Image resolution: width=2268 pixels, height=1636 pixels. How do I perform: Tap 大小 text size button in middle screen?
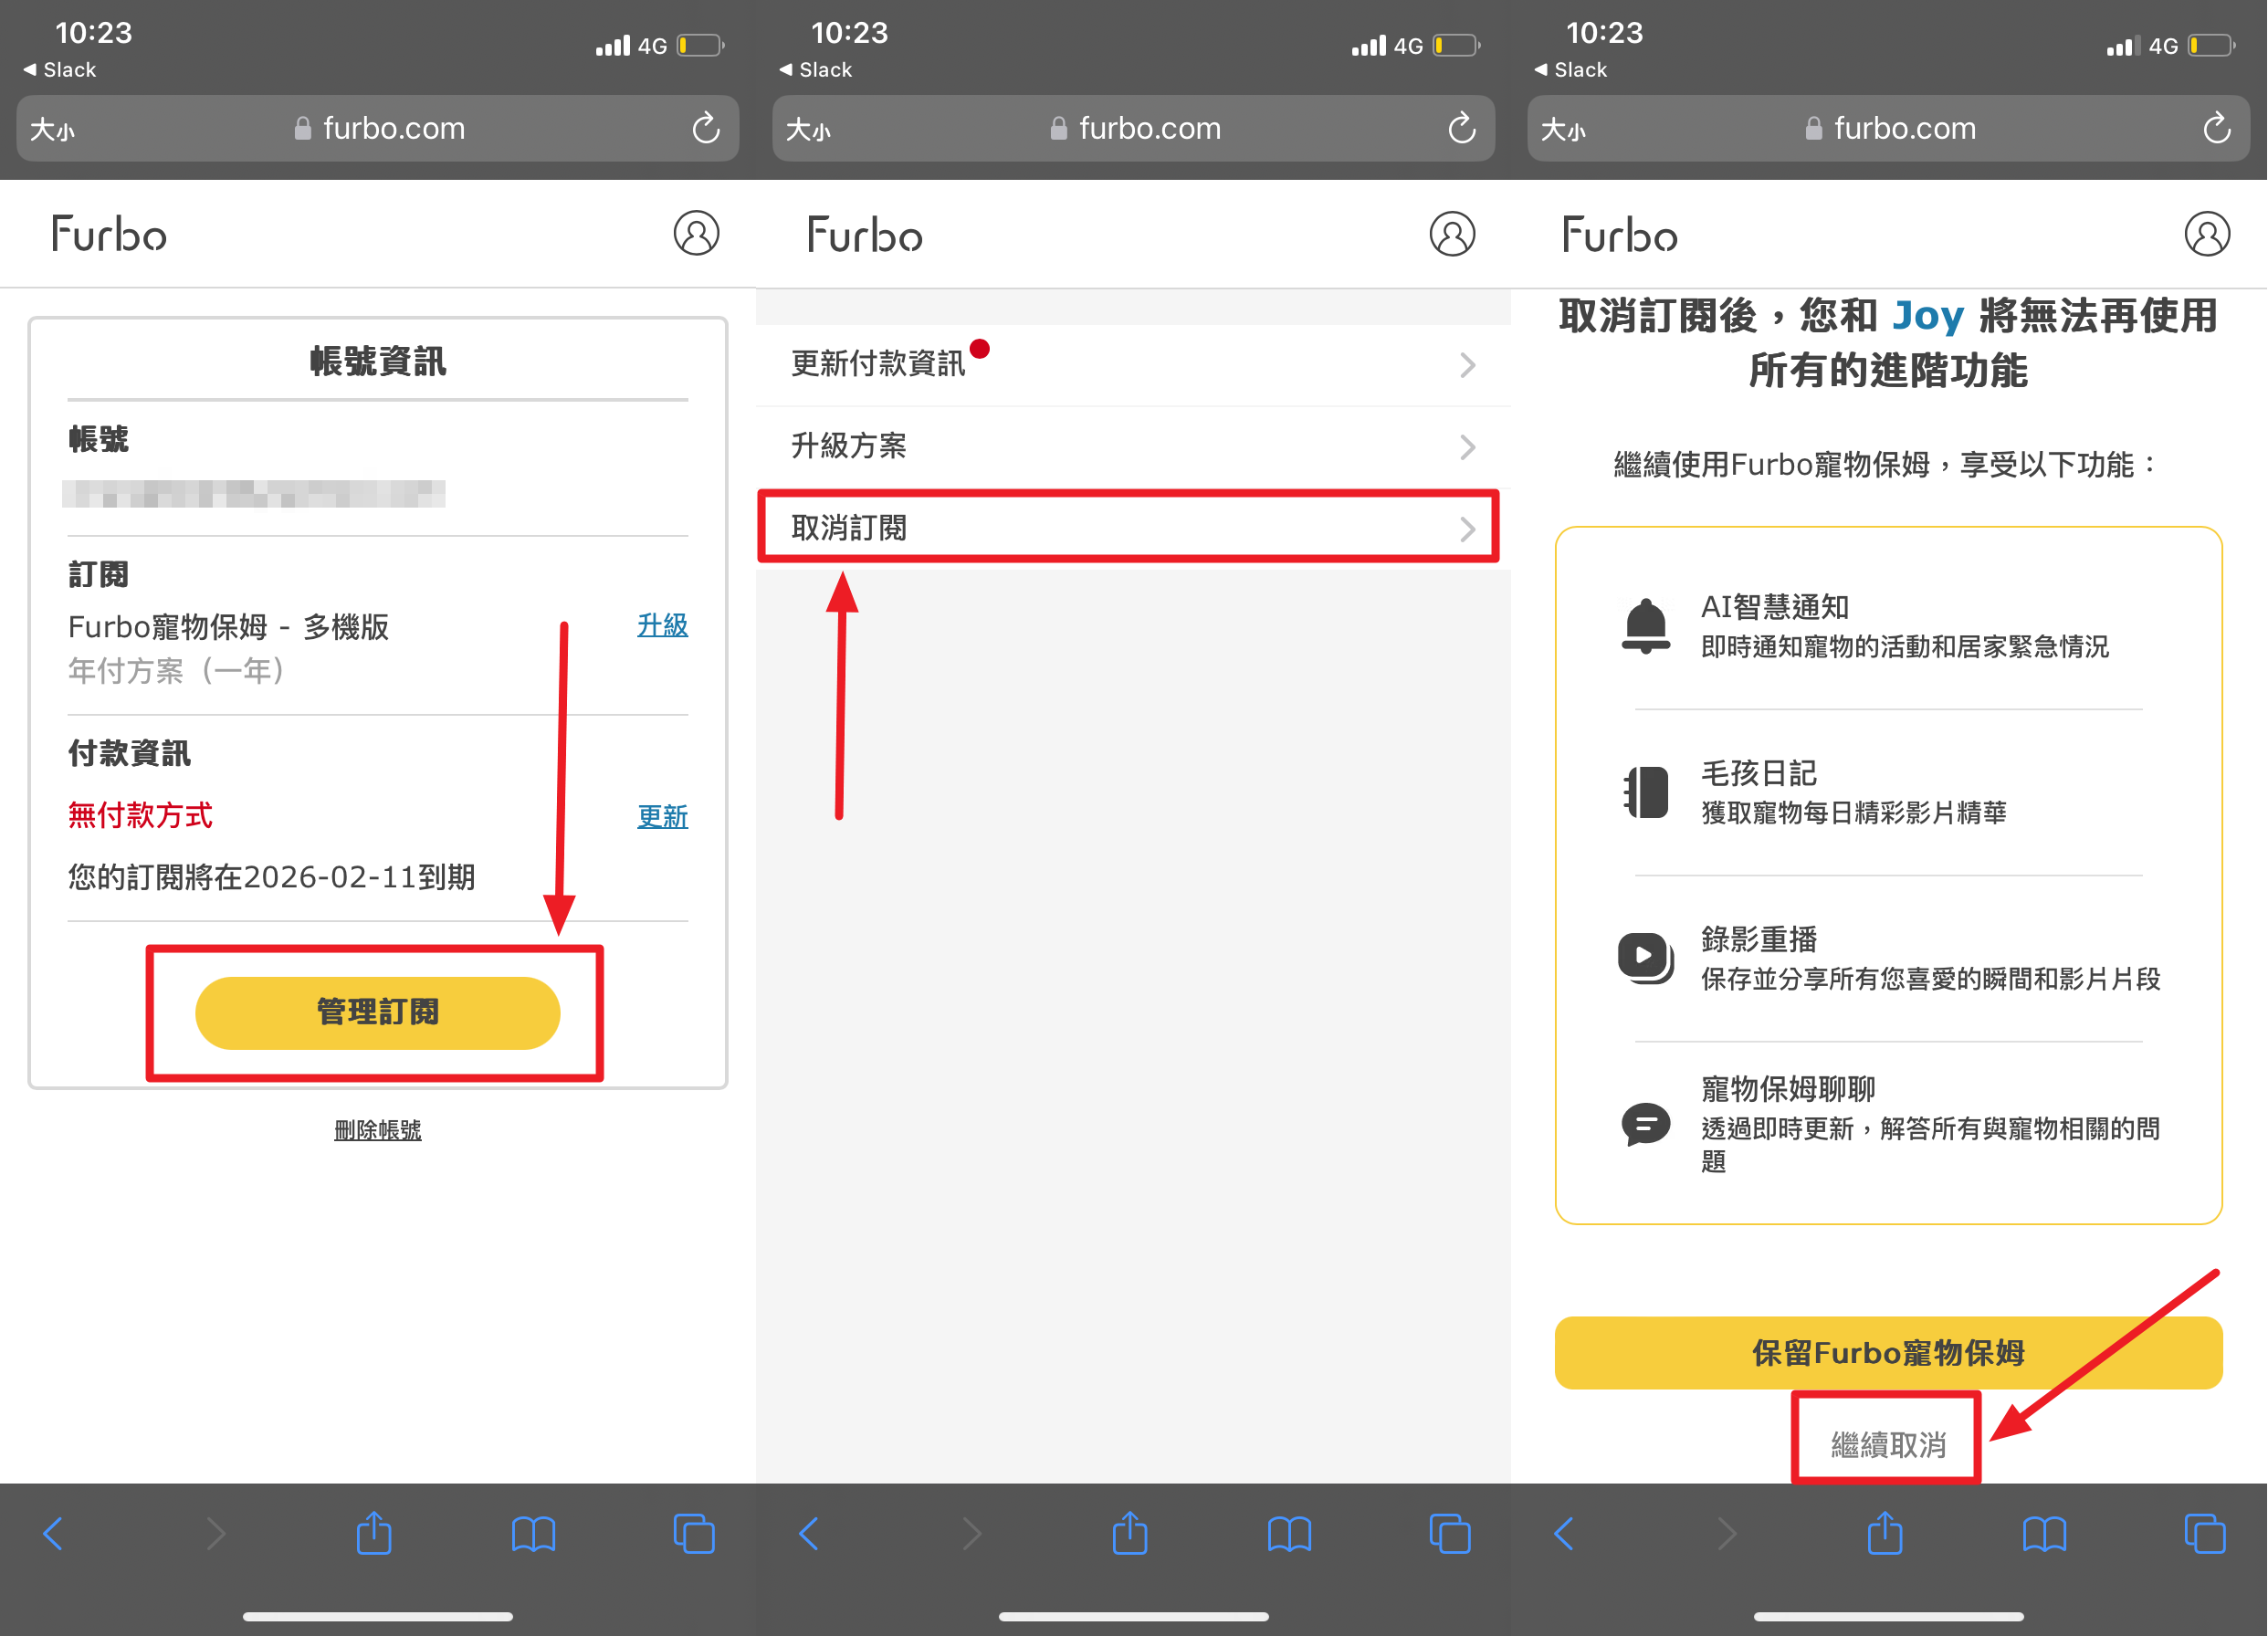click(x=809, y=129)
